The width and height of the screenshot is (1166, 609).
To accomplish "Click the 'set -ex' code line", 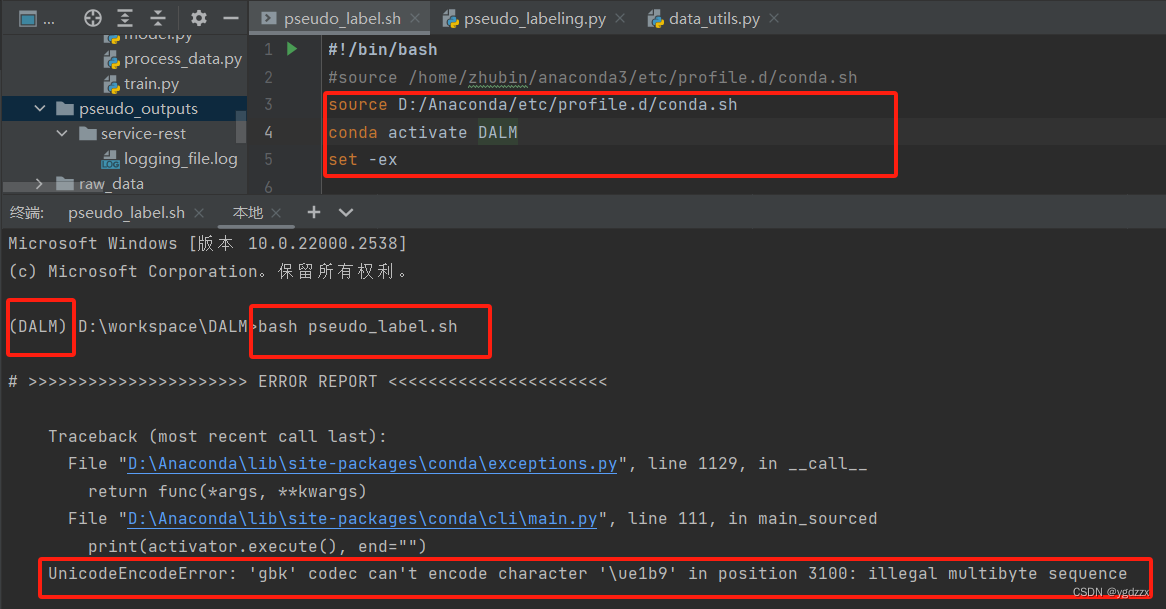I will [363, 160].
